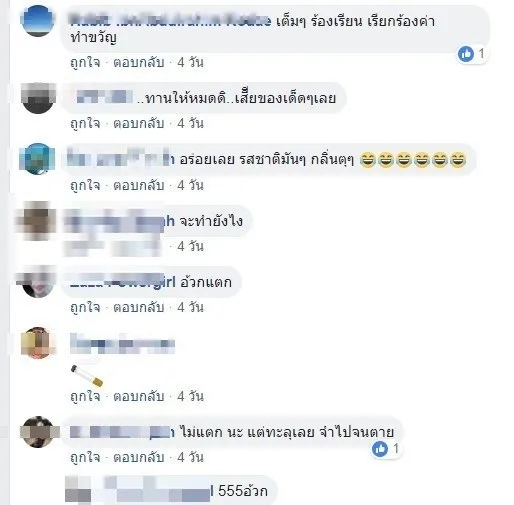Screen dimensions: 514x505
Task: Reply to the ทานให้หมดดิ comment via ตอบกลับ
Action: tap(139, 123)
